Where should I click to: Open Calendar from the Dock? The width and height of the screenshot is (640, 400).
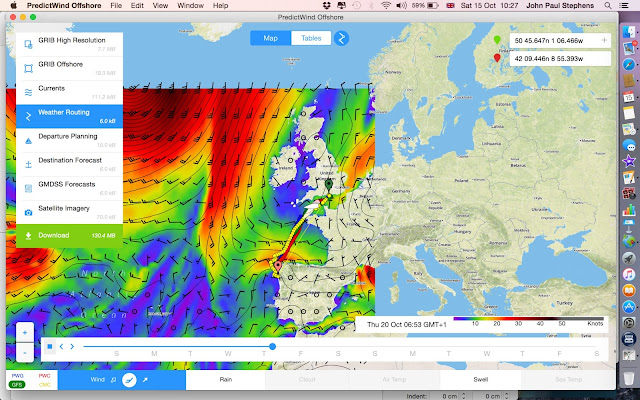click(629, 97)
